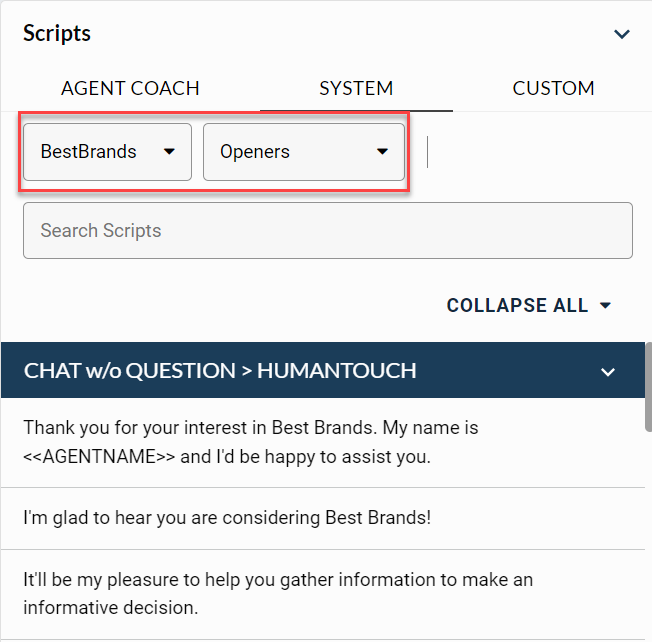
Task: Collapse the Scripts panel chevron
Action: click(622, 34)
